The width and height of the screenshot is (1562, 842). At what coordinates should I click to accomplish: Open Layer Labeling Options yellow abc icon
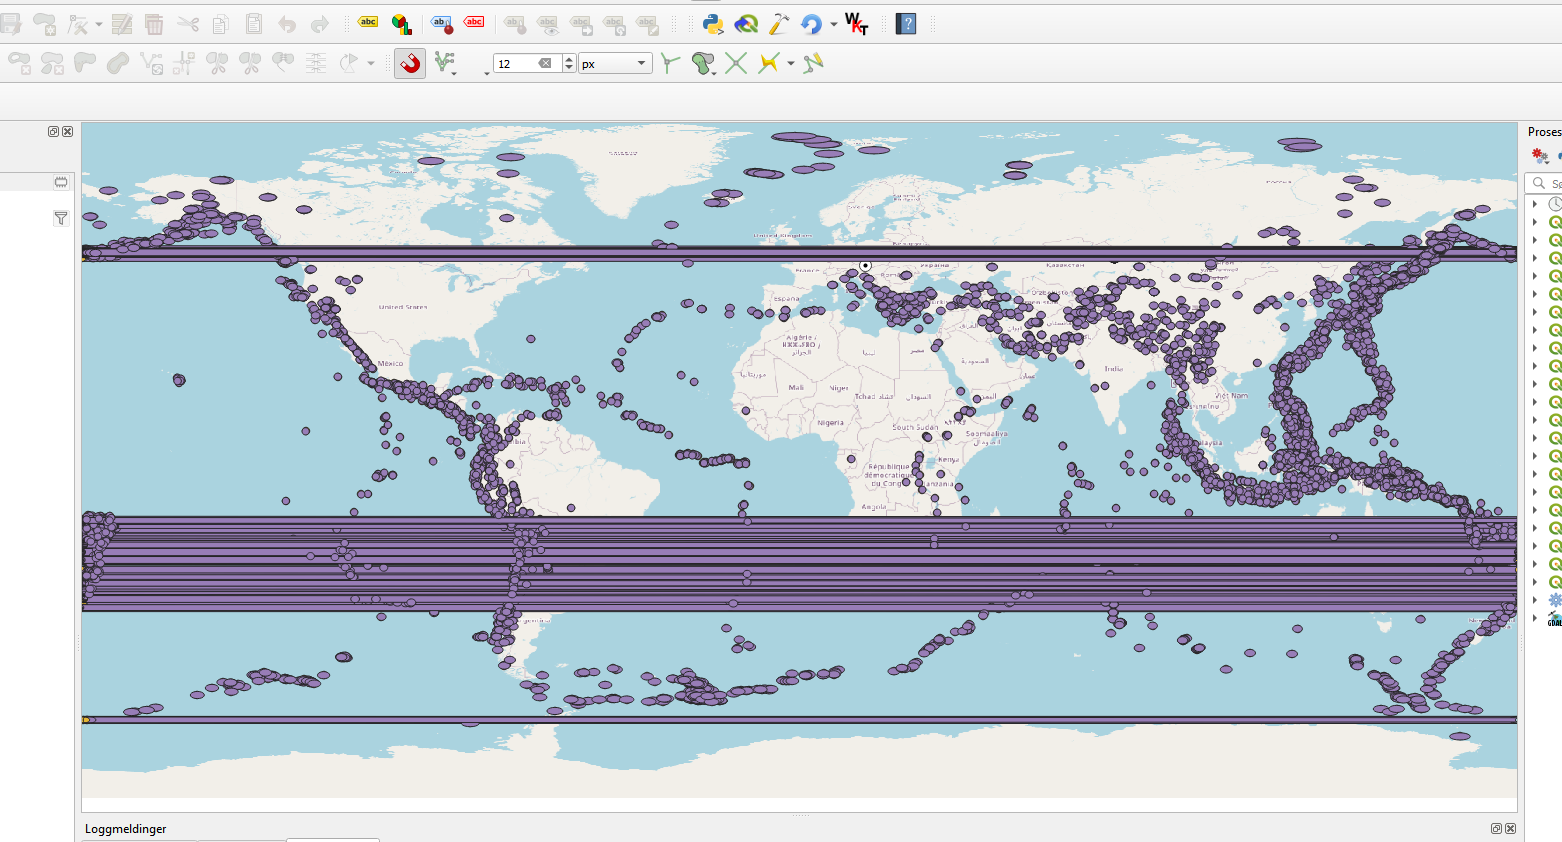click(x=368, y=22)
